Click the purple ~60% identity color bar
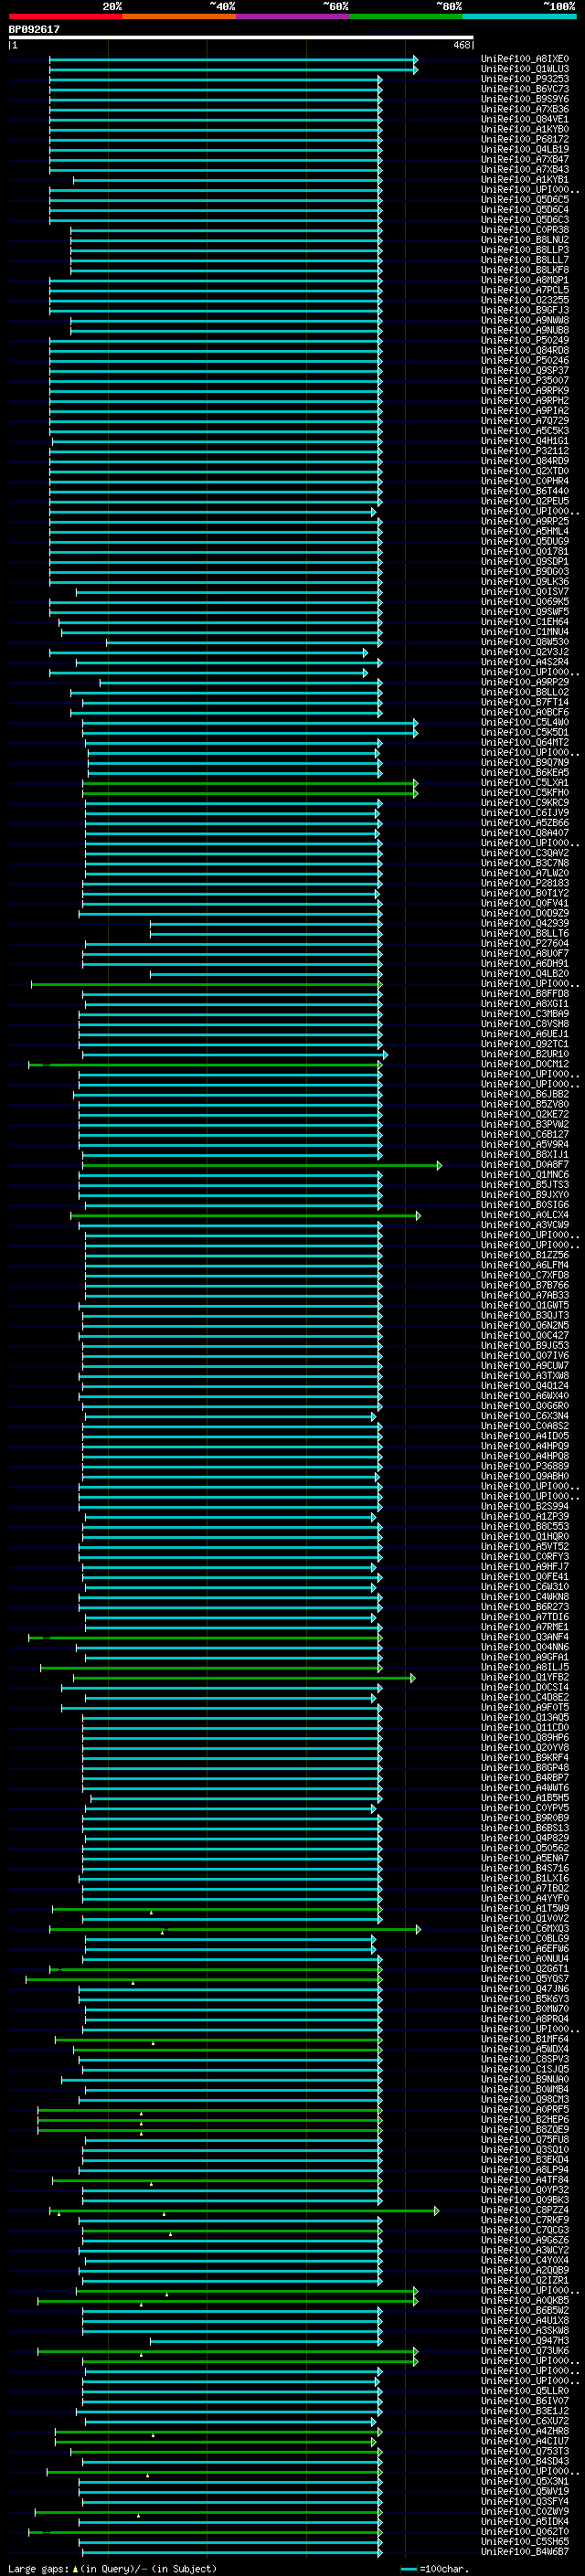This screenshot has height=2576, width=585. pyautogui.click(x=292, y=16)
